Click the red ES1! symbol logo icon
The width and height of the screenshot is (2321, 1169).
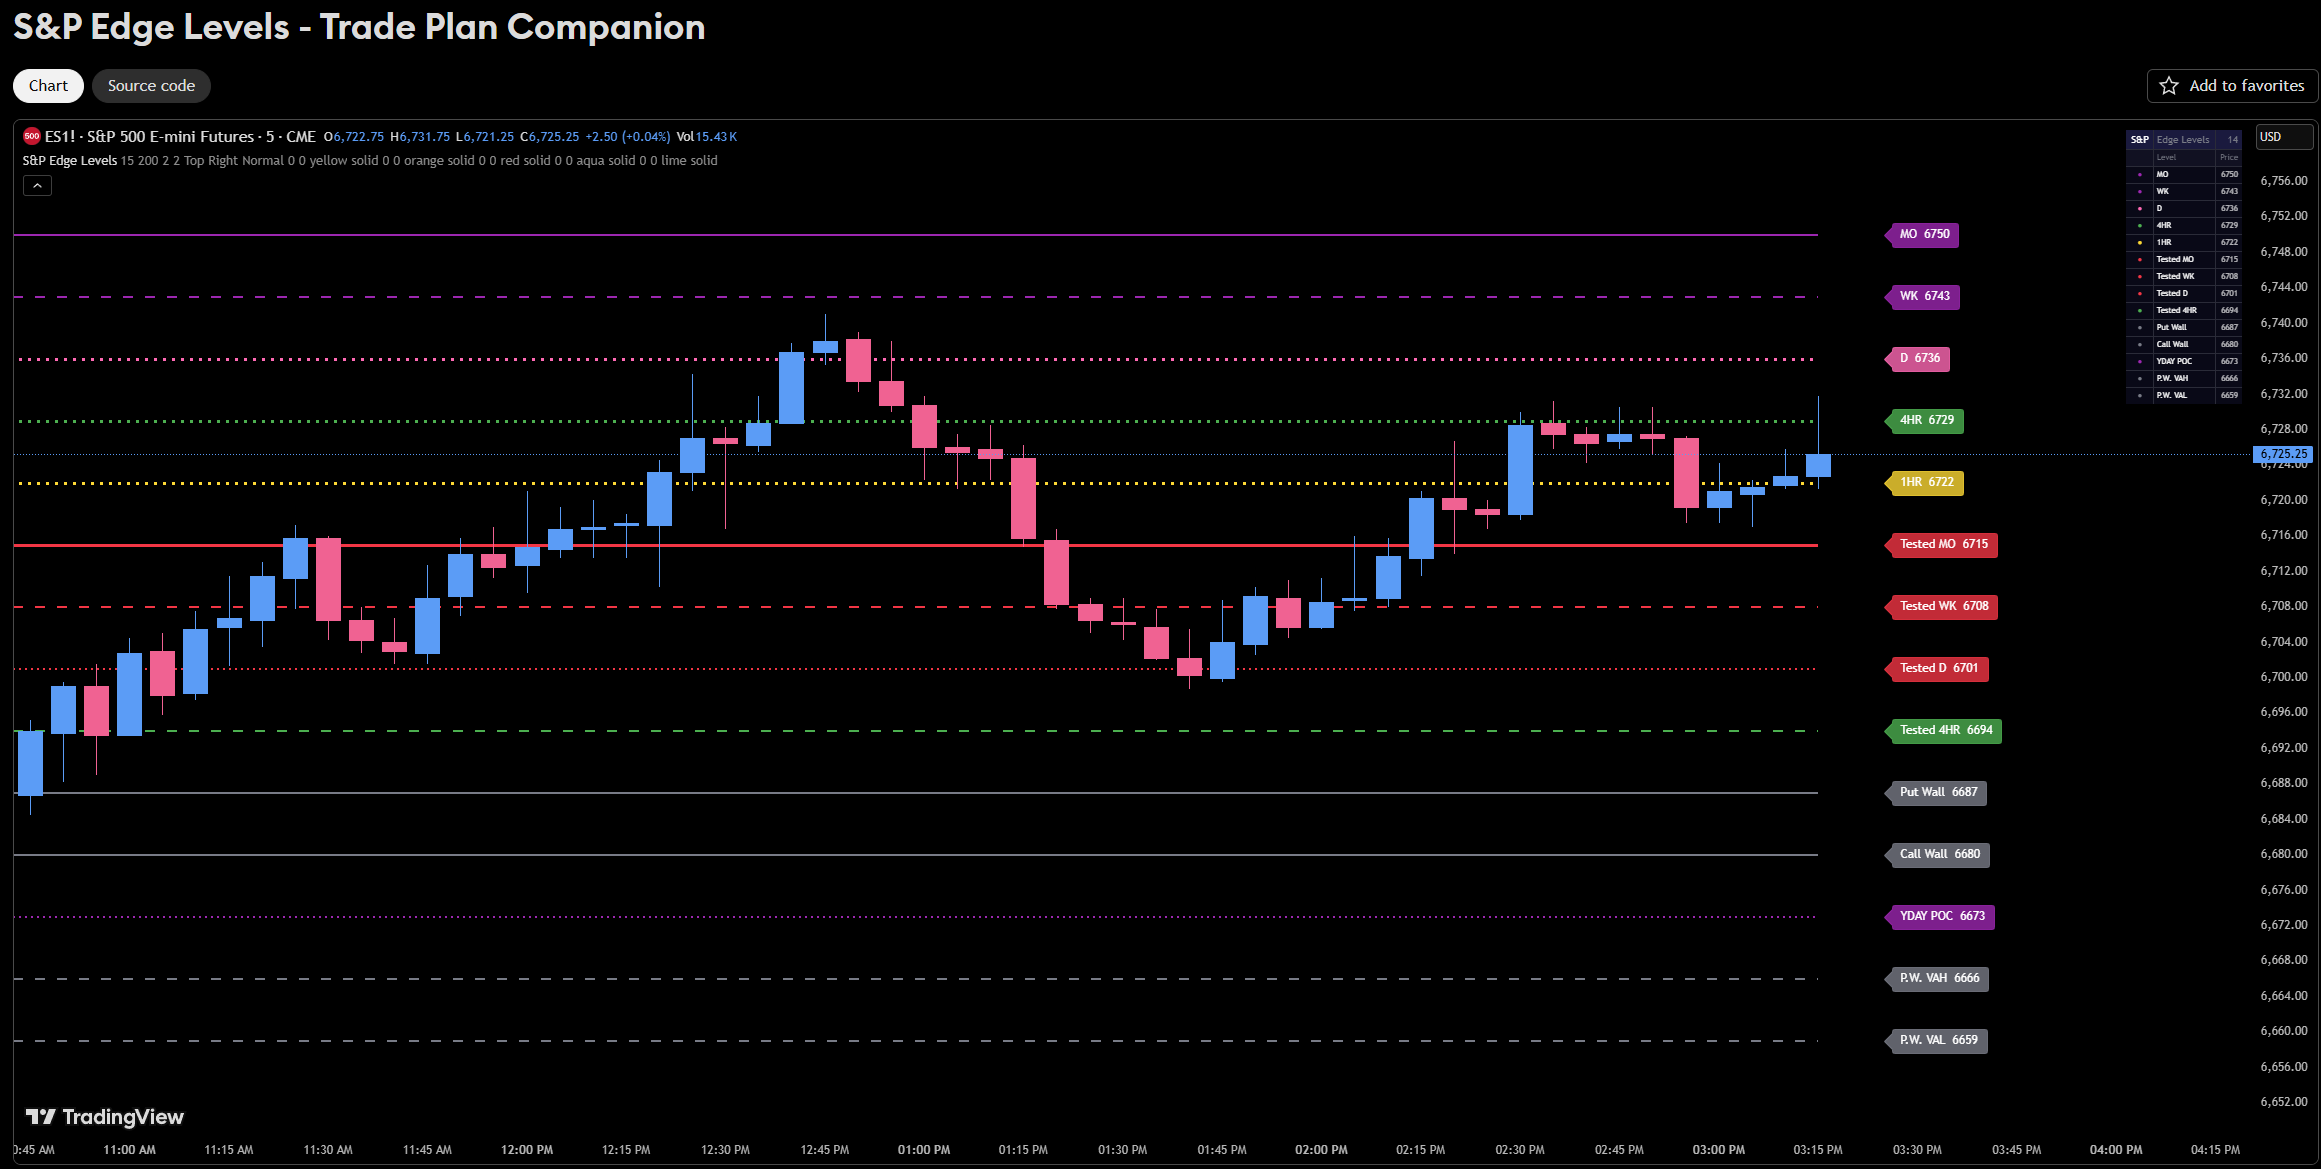[x=32, y=137]
